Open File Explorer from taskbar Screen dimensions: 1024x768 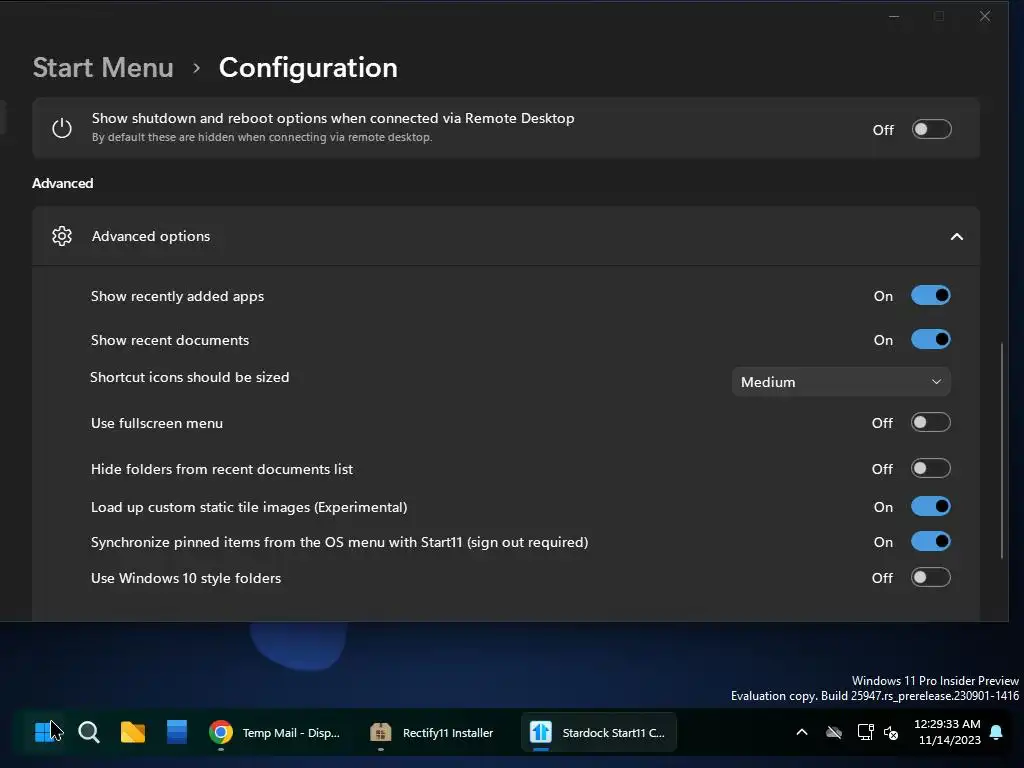pos(133,732)
